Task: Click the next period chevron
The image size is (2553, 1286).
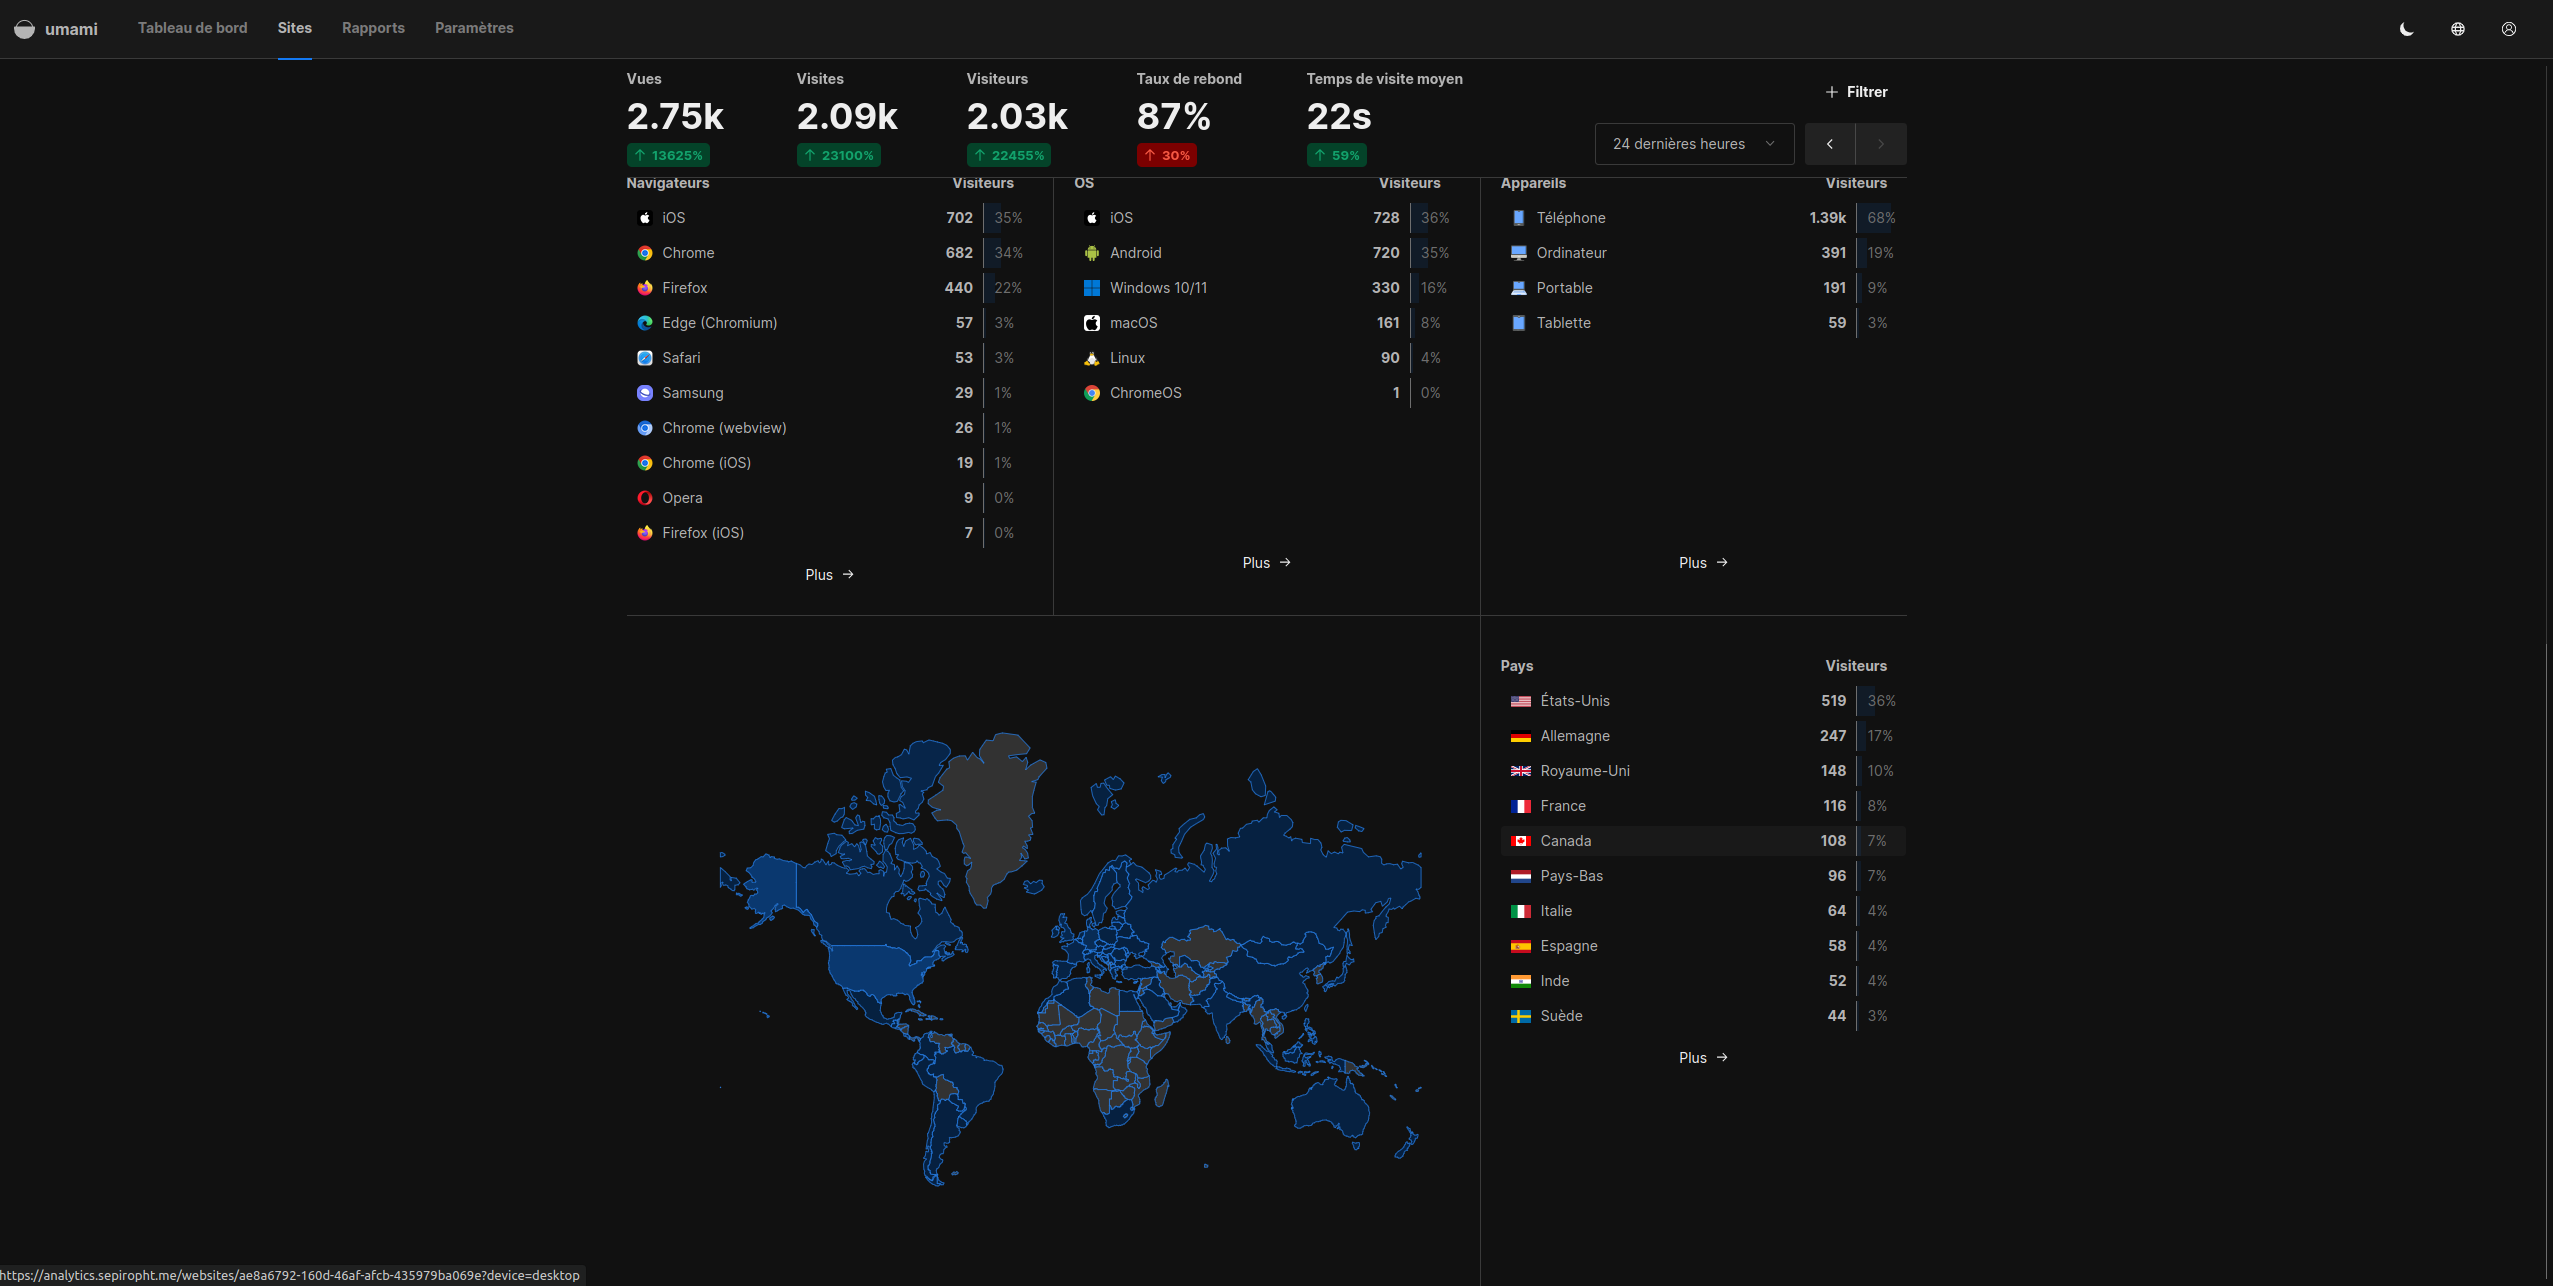Action: (1882, 143)
